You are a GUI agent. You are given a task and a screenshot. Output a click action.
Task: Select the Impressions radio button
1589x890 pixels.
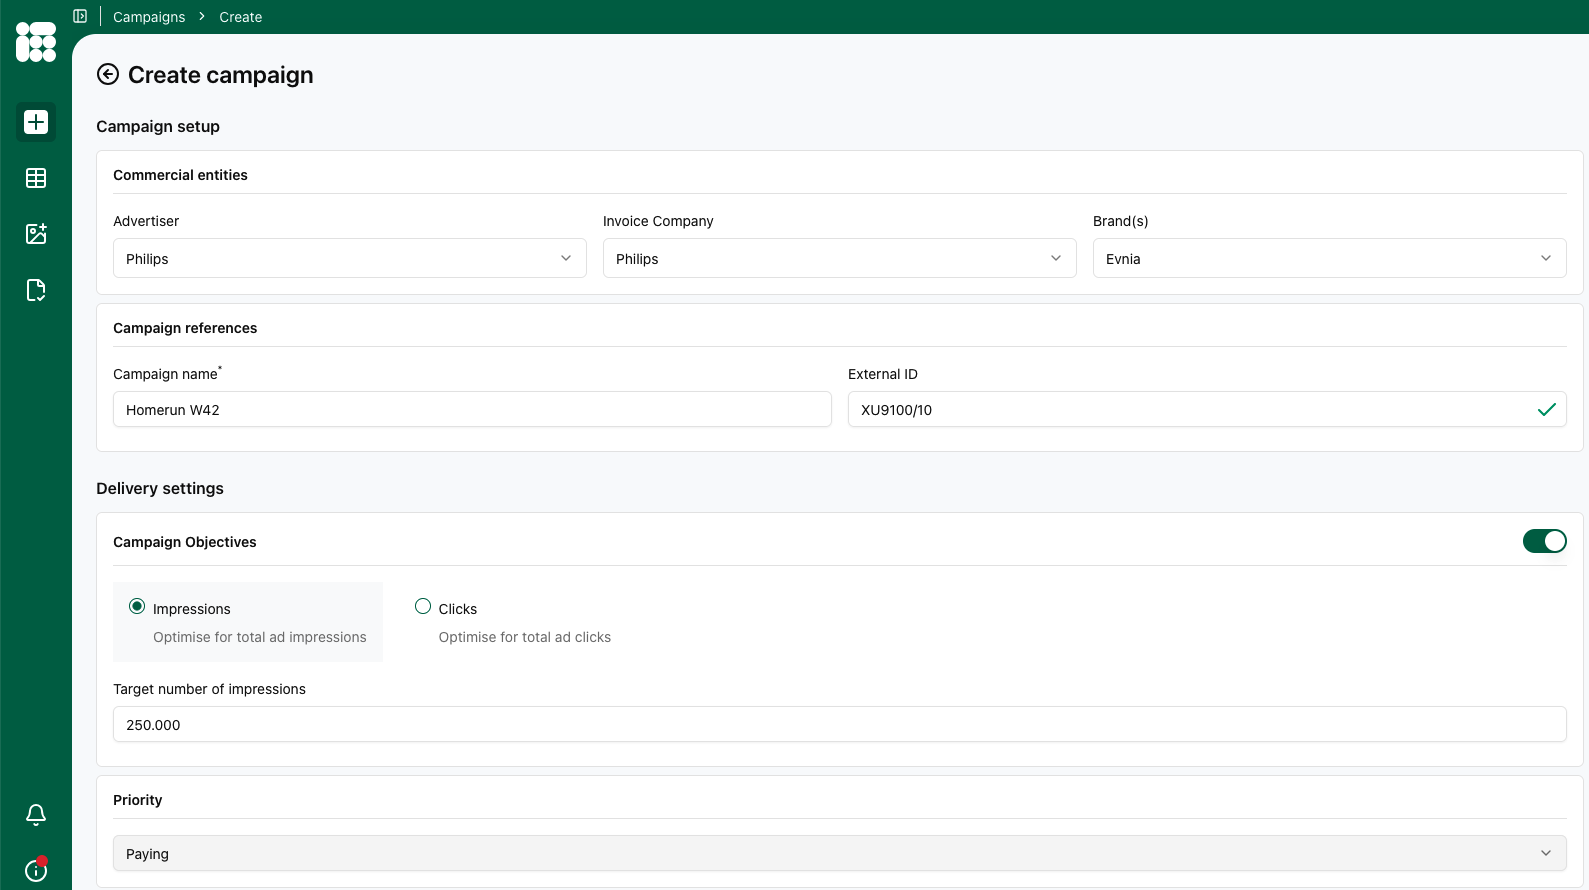click(x=137, y=607)
